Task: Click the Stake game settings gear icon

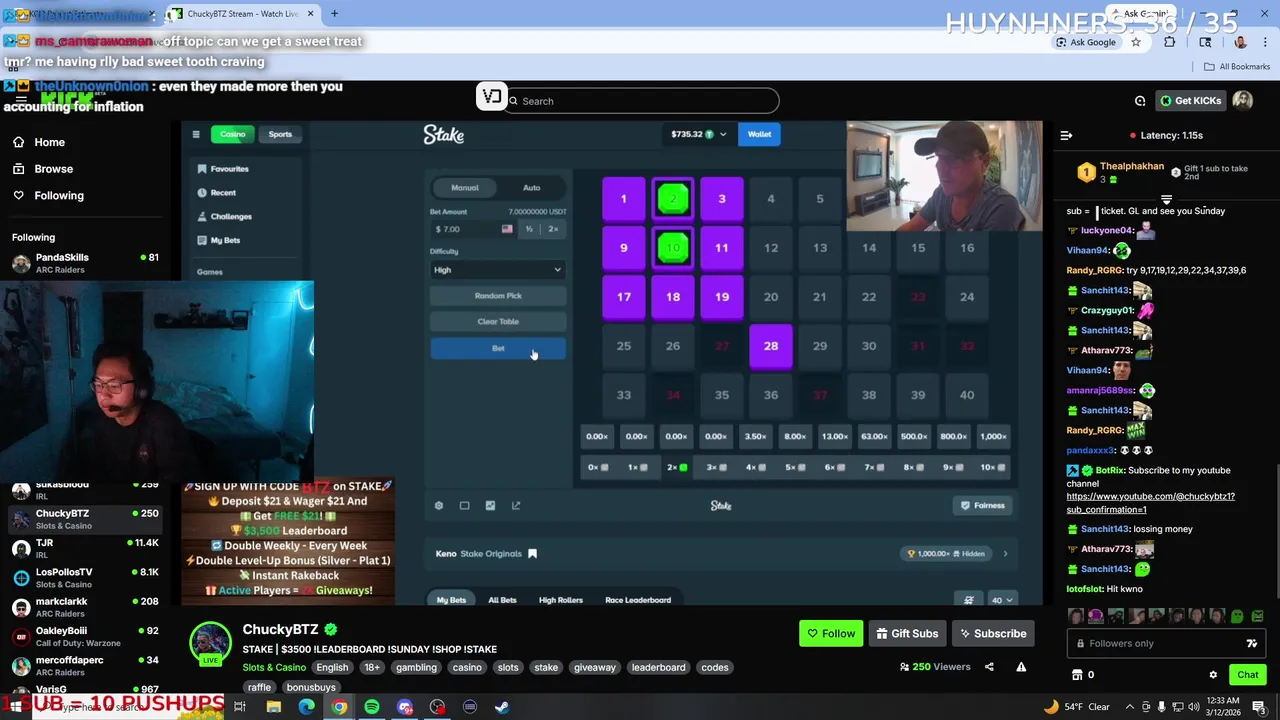Action: tap(438, 505)
